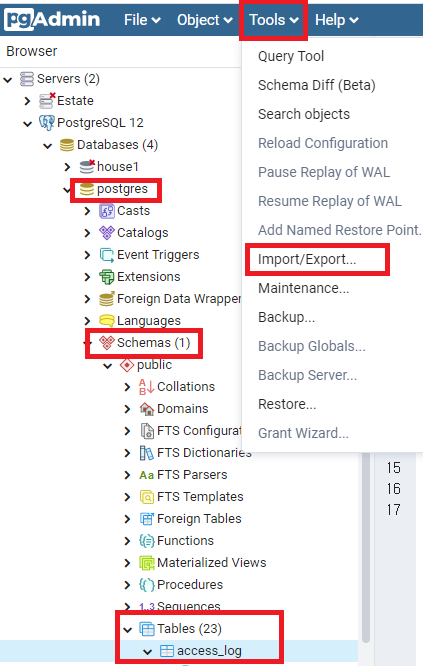Click the house1 database icon
423x666 pixels.
click(x=87, y=166)
